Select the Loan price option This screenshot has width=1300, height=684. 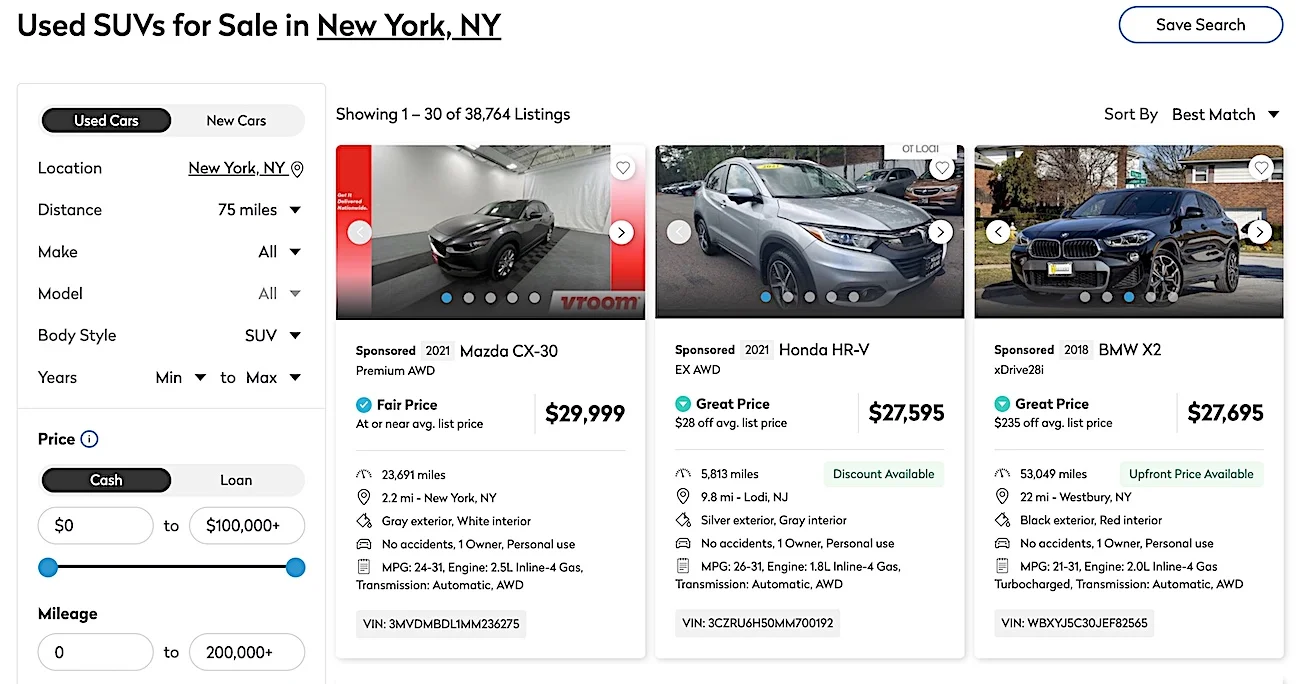pos(236,480)
